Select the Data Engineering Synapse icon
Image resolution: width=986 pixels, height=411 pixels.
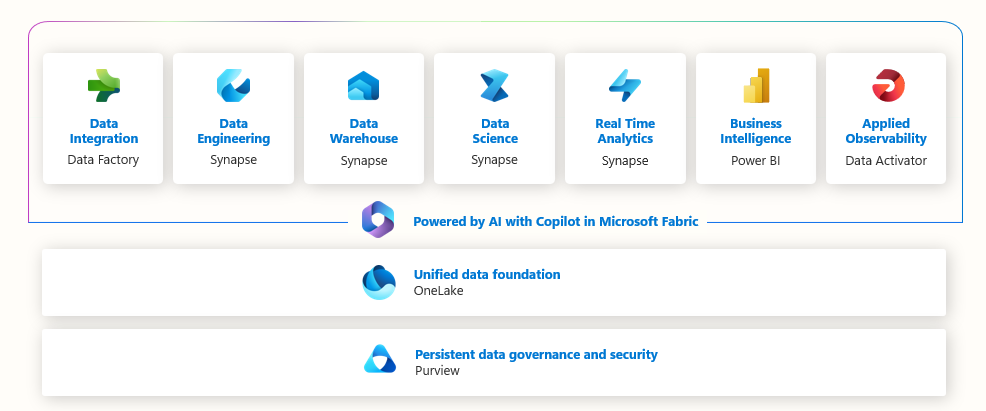pyautogui.click(x=233, y=85)
